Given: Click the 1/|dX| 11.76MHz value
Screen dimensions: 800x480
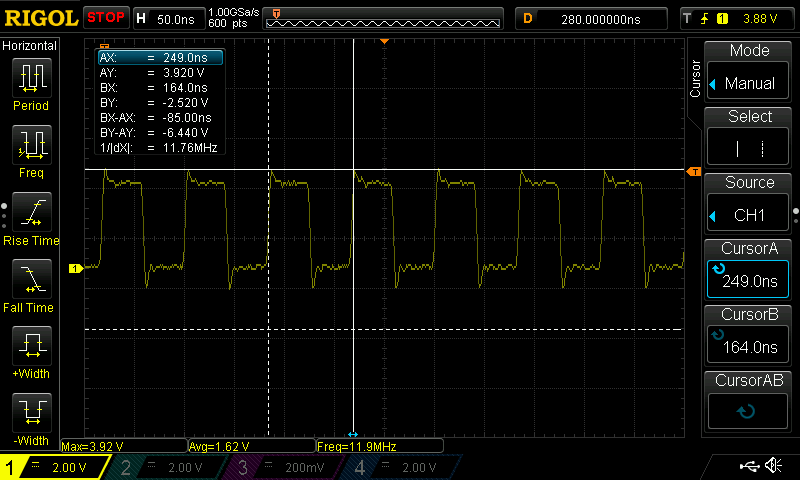Looking at the screenshot, I should pyautogui.click(x=190, y=148).
